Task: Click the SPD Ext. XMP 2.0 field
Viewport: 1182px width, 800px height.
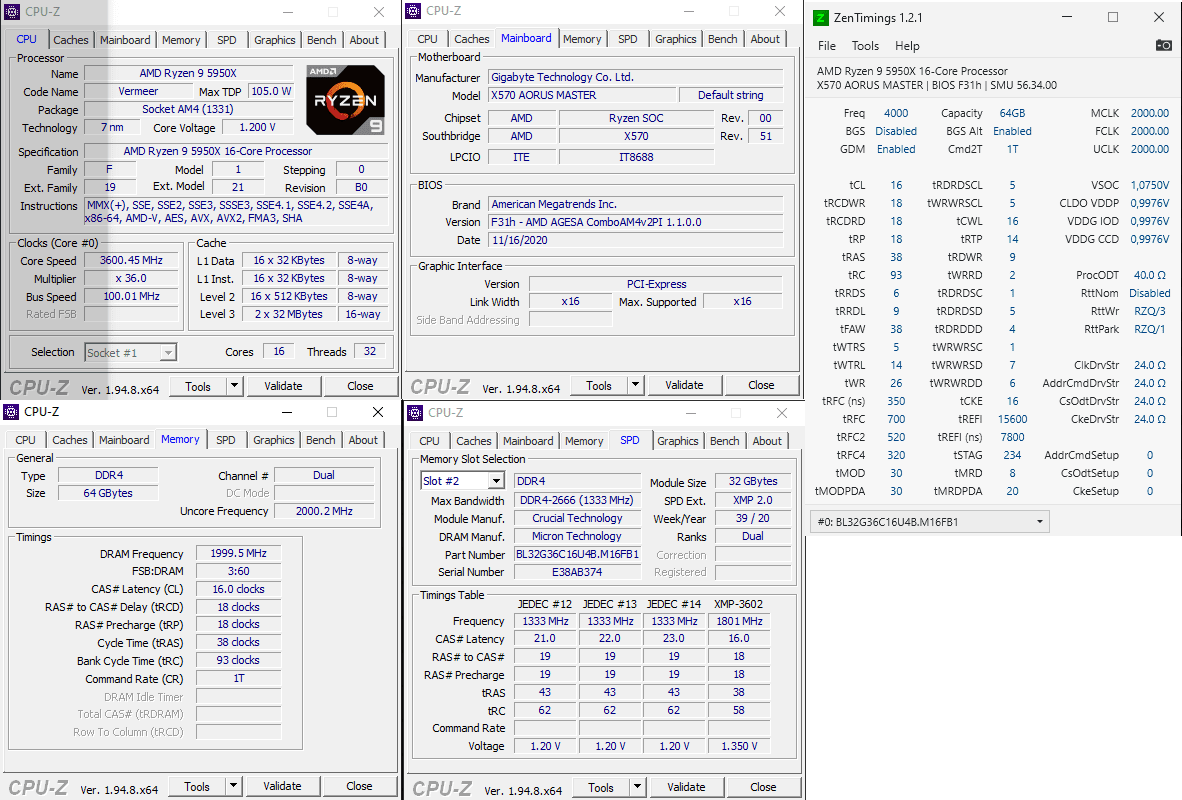Action: [x=752, y=501]
